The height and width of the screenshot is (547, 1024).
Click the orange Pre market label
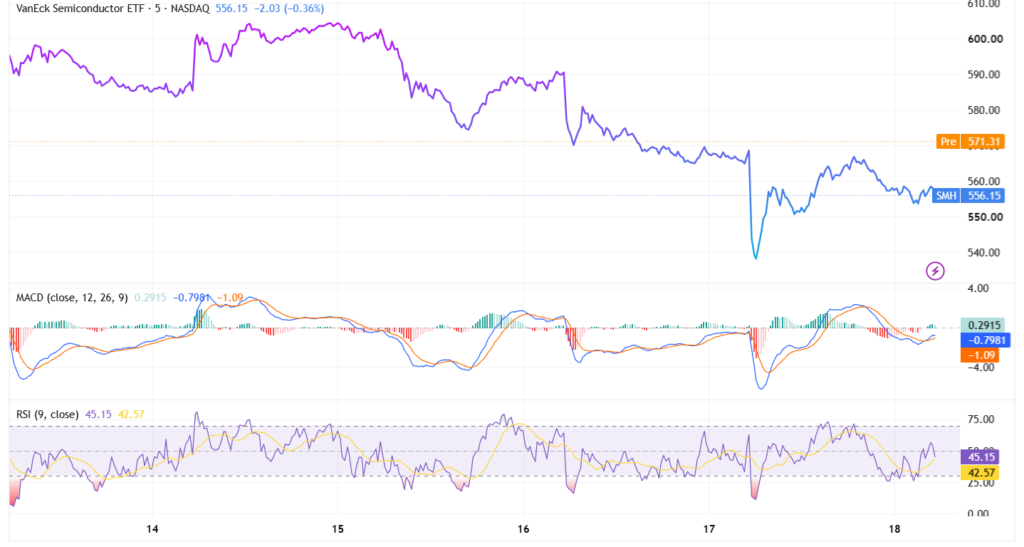pos(970,142)
